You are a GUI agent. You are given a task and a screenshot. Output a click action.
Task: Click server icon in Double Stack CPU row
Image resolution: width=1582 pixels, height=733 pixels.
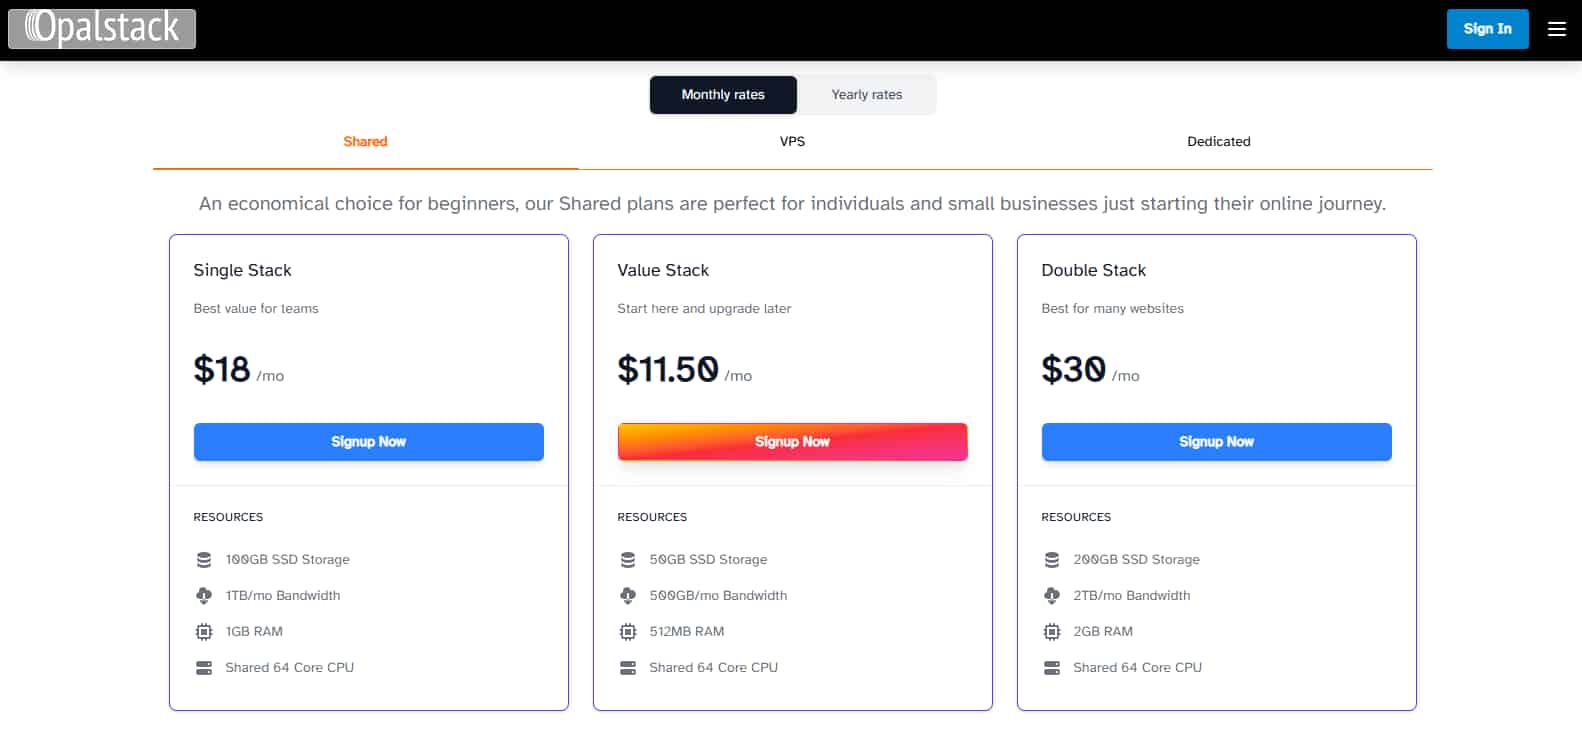point(1052,668)
